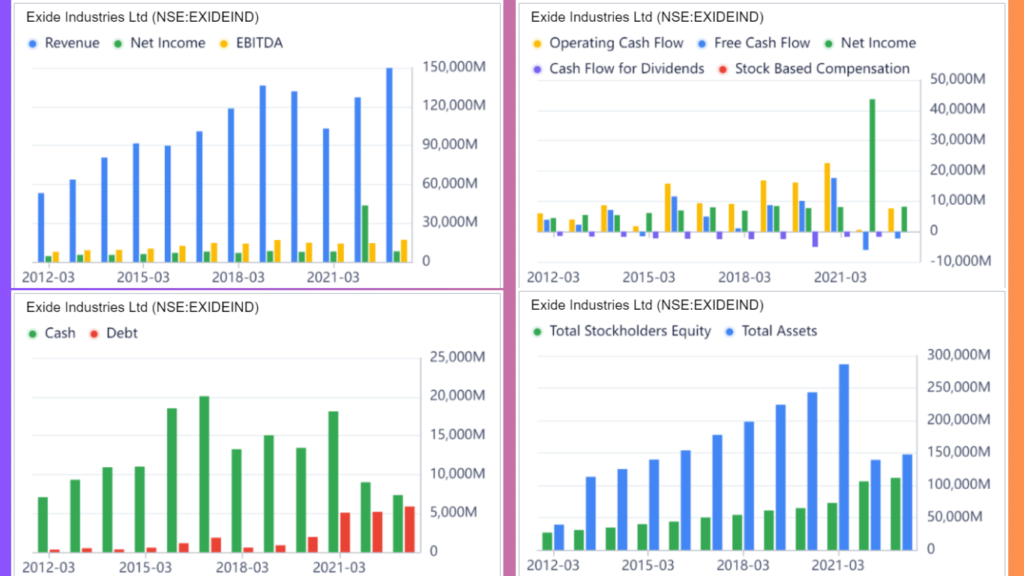The height and width of the screenshot is (576, 1024).
Task: Click the 5,000M axis label
Action: [x=453, y=512]
